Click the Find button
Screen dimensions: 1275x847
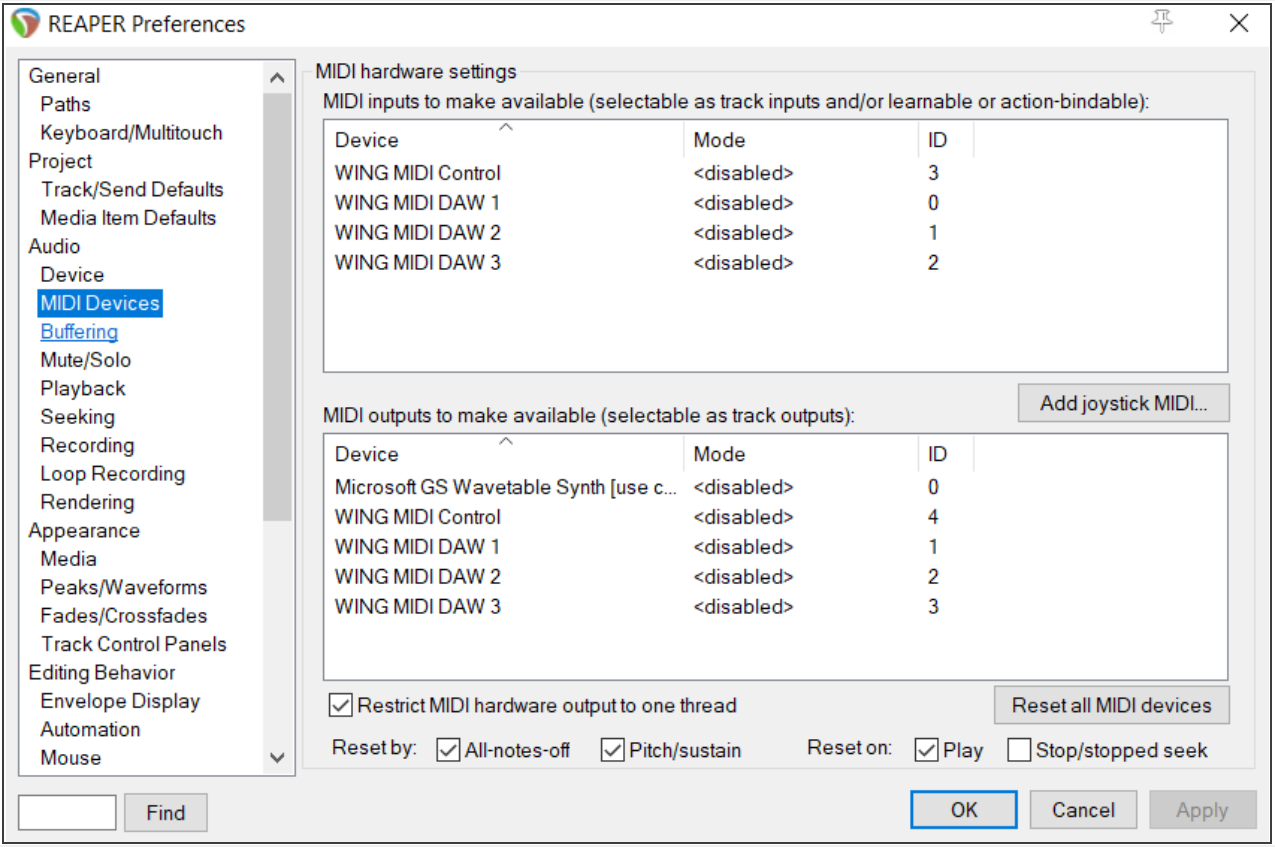point(166,813)
